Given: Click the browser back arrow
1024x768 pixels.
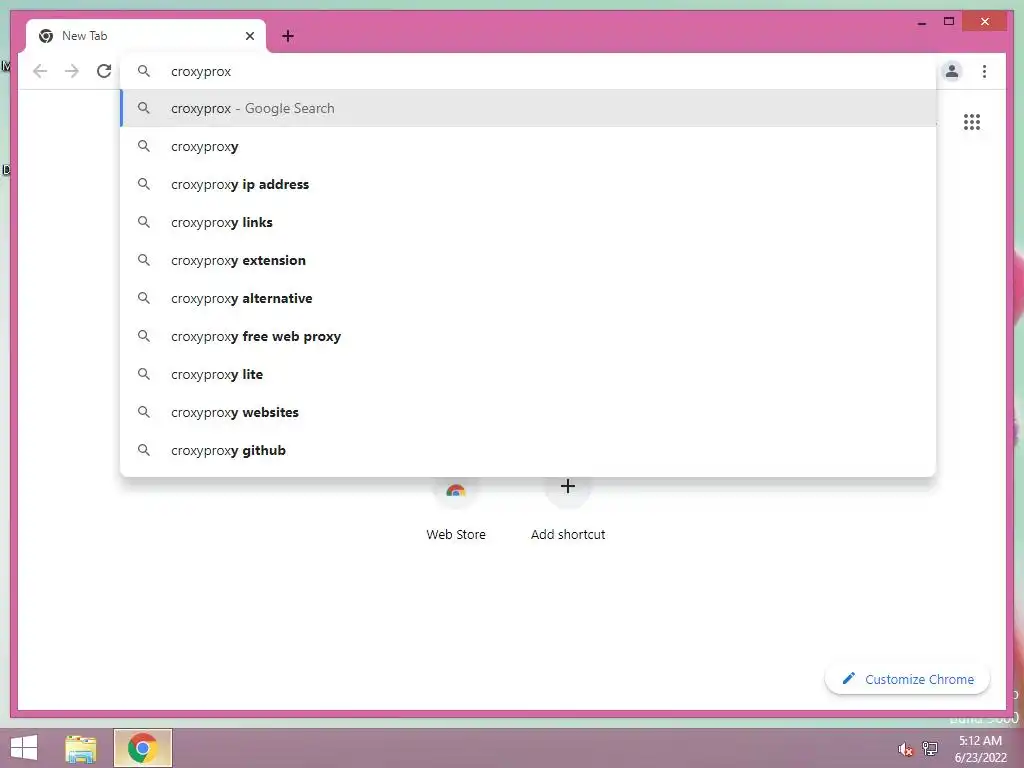Looking at the screenshot, I should [x=40, y=71].
